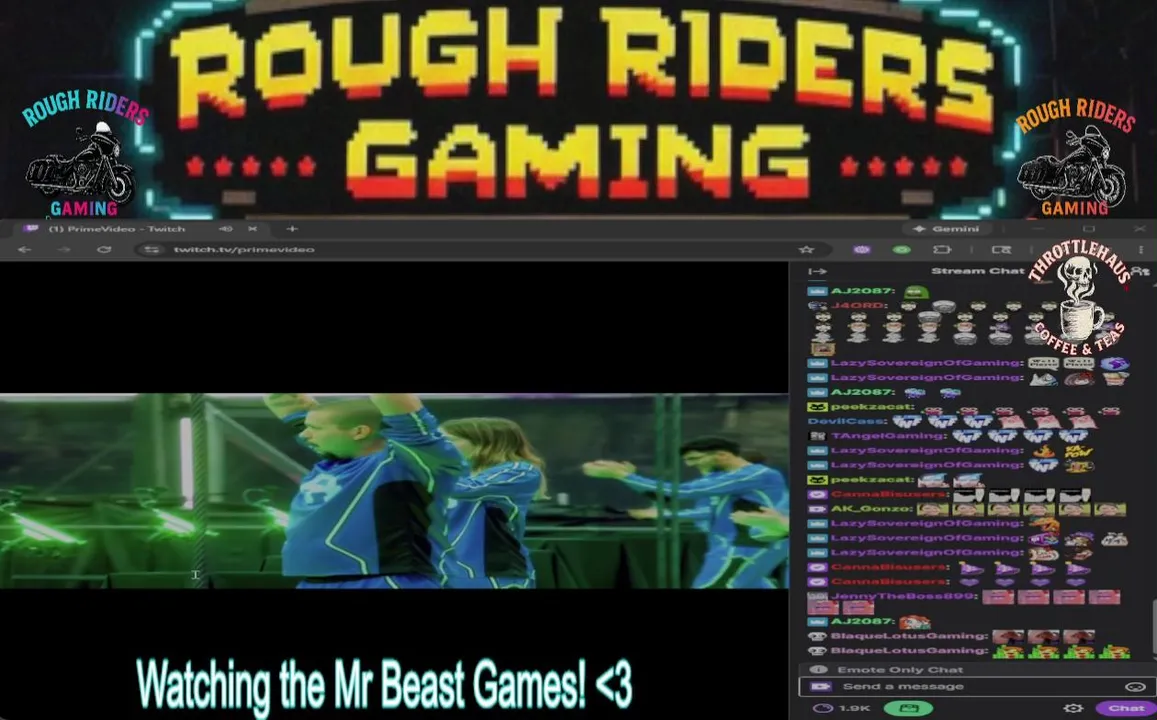Click the browser back arrow
This screenshot has width=1157, height=720.
(24, 249)
